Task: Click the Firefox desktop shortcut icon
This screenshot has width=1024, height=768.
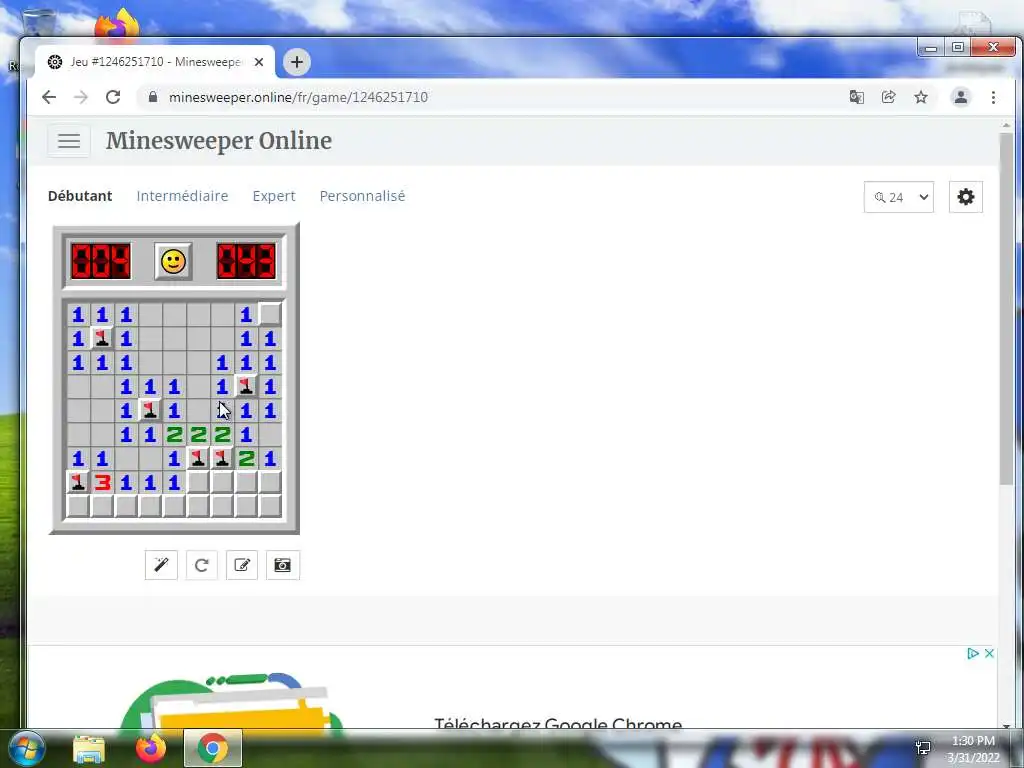Action: 118,25
